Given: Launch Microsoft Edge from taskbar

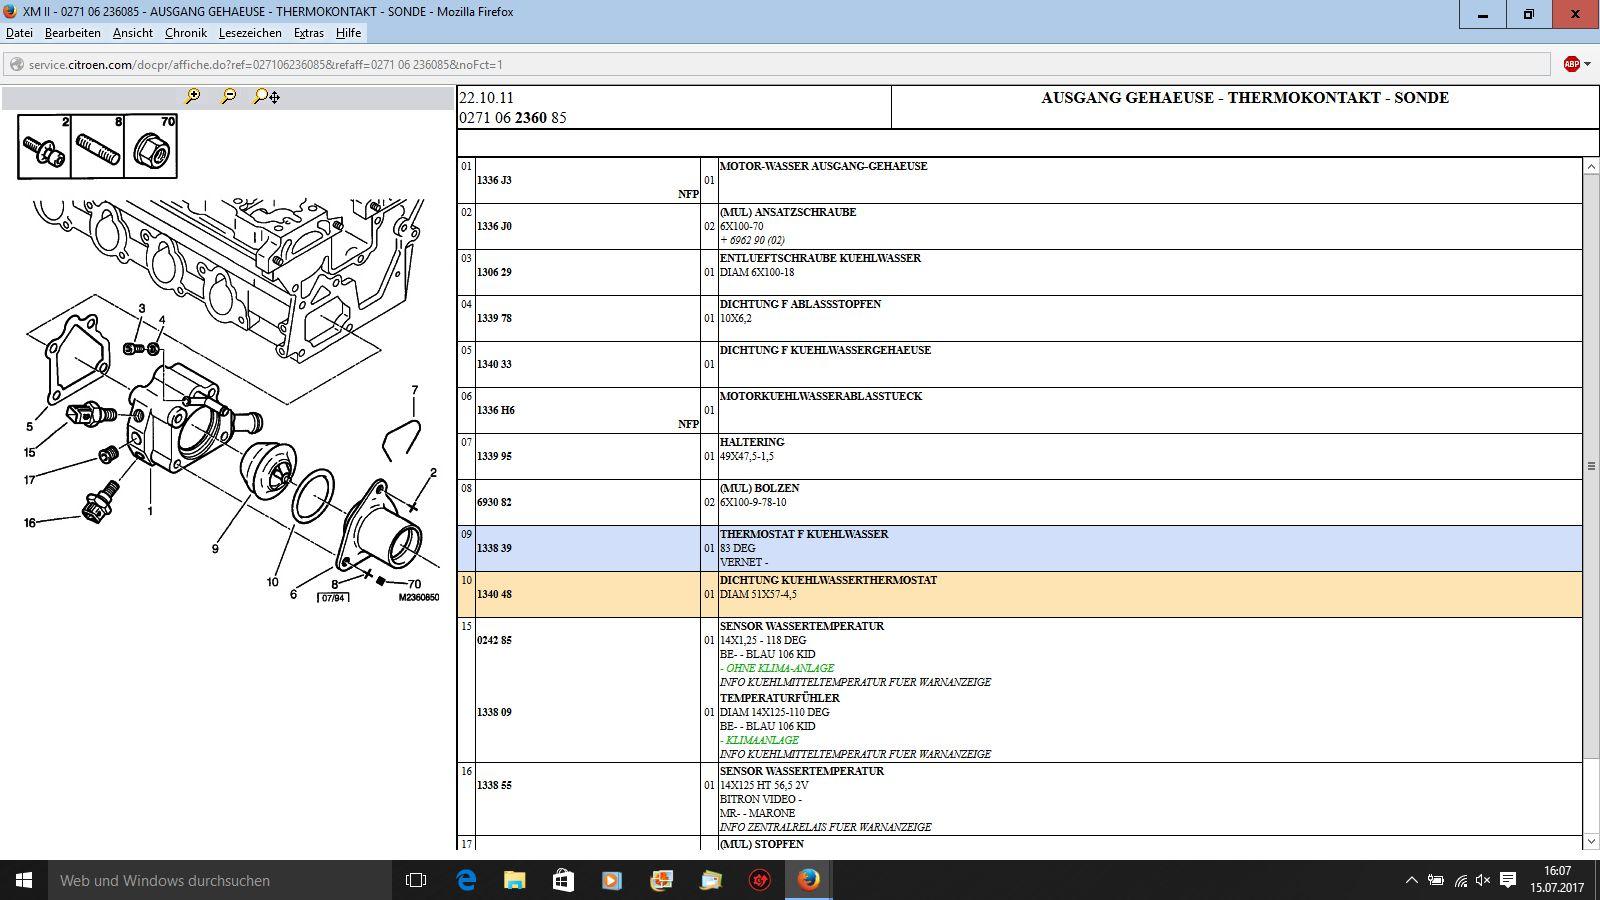Looking at the screenshot, I should point(466,880).
